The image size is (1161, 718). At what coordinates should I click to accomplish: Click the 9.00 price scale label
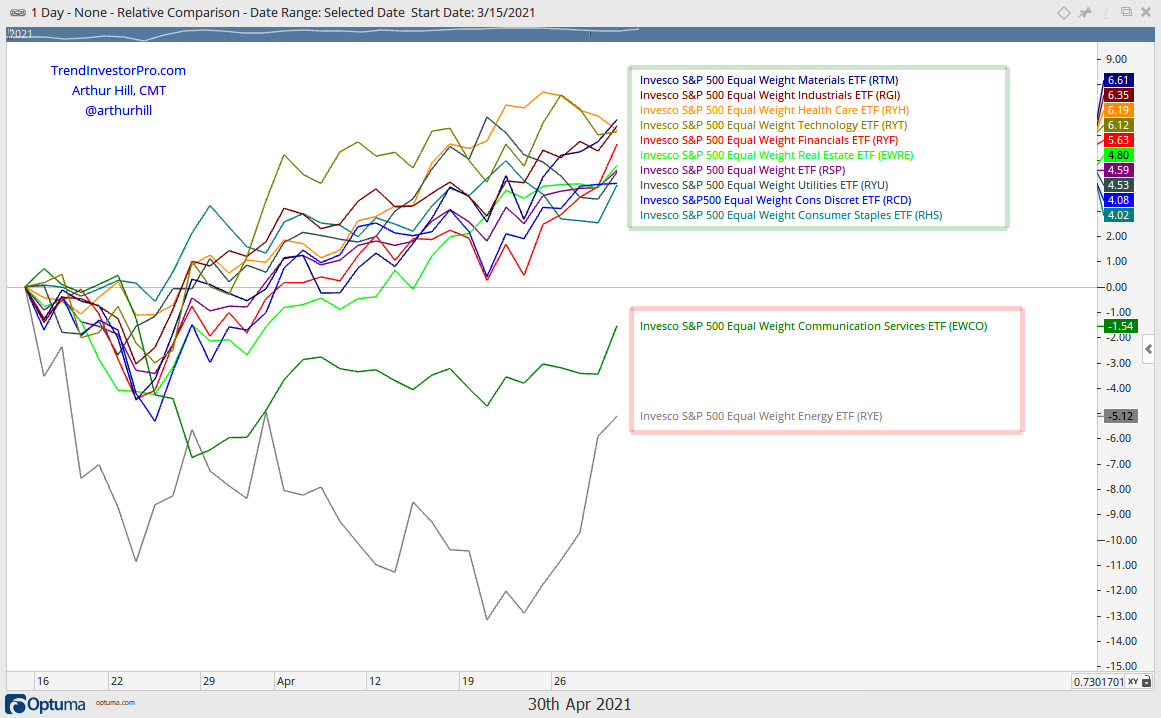tap(1116, 59)
